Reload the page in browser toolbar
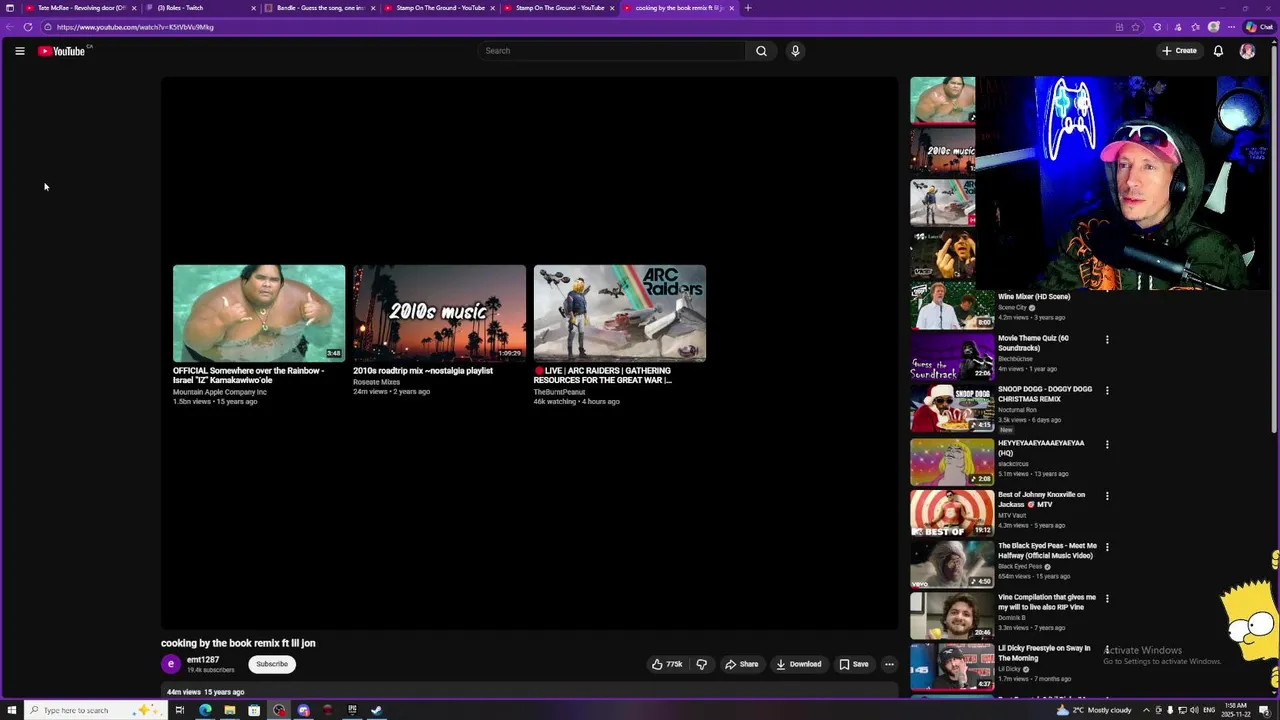1280x720 pixels. [x=28, y=27]
